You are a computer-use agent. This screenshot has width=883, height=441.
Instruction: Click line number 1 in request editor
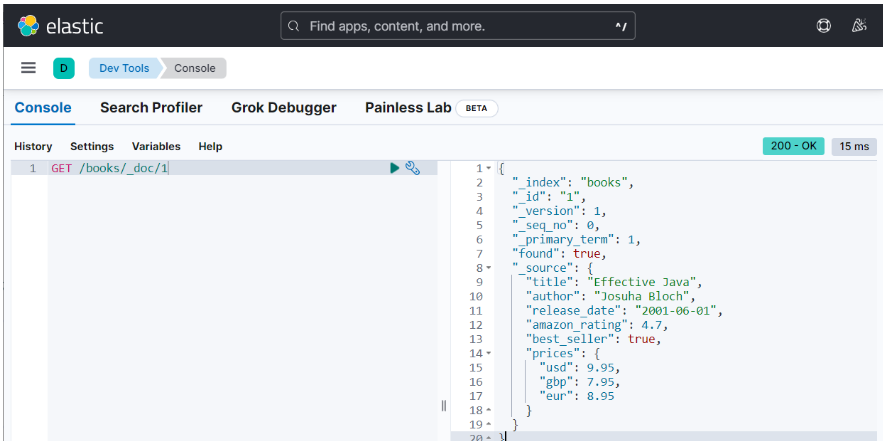click(33, 168)
